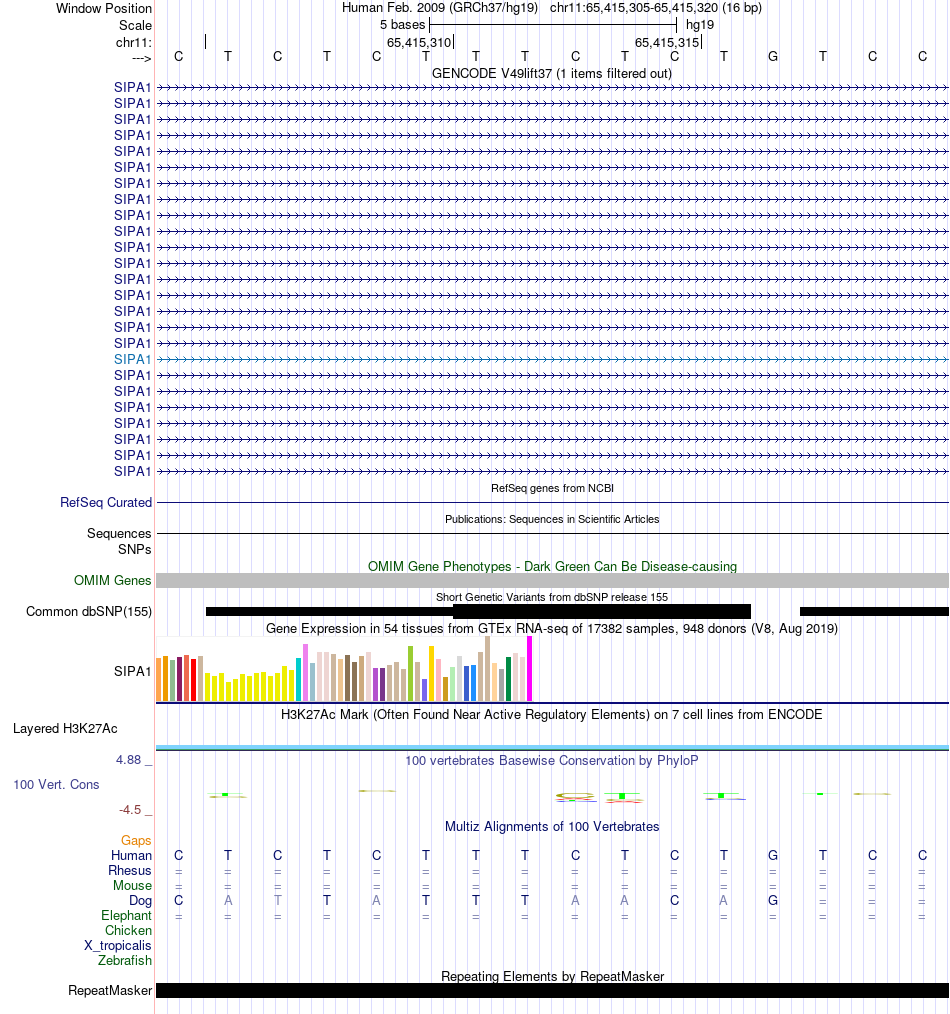950x1014 pixels.
Task: Open the RefSeq Curated track label
Action: 106,502
